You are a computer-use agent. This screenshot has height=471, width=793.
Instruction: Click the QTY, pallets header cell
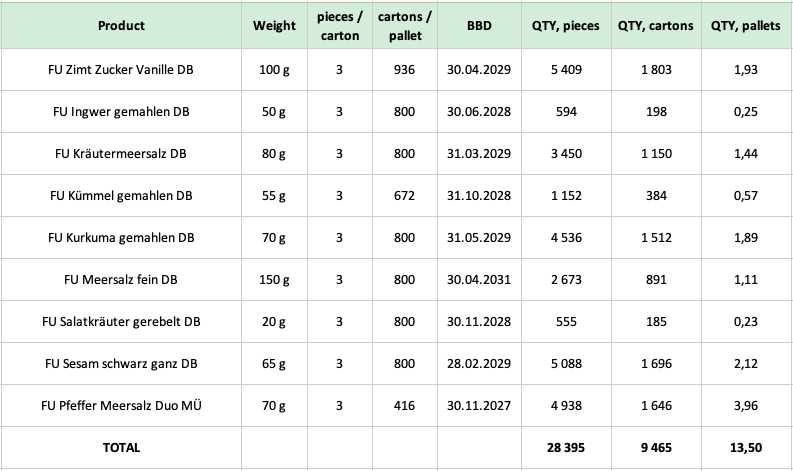(x=746, y=26)
